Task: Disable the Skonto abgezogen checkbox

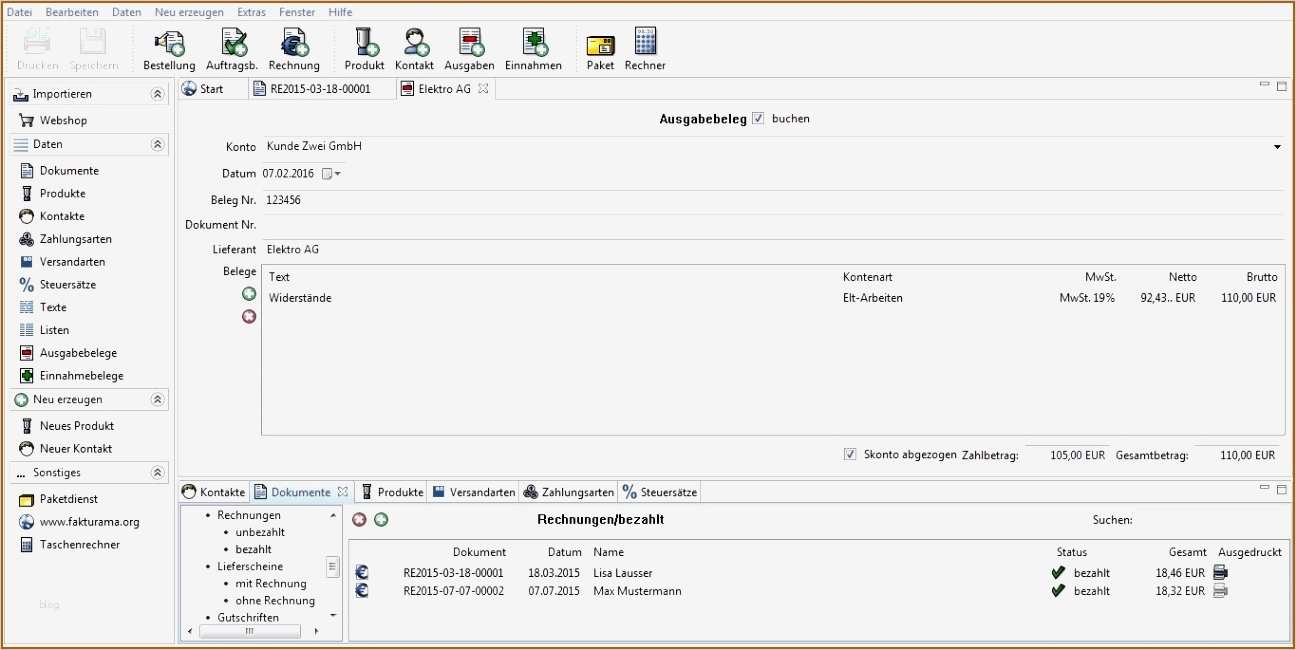Action: pos(848,454)
